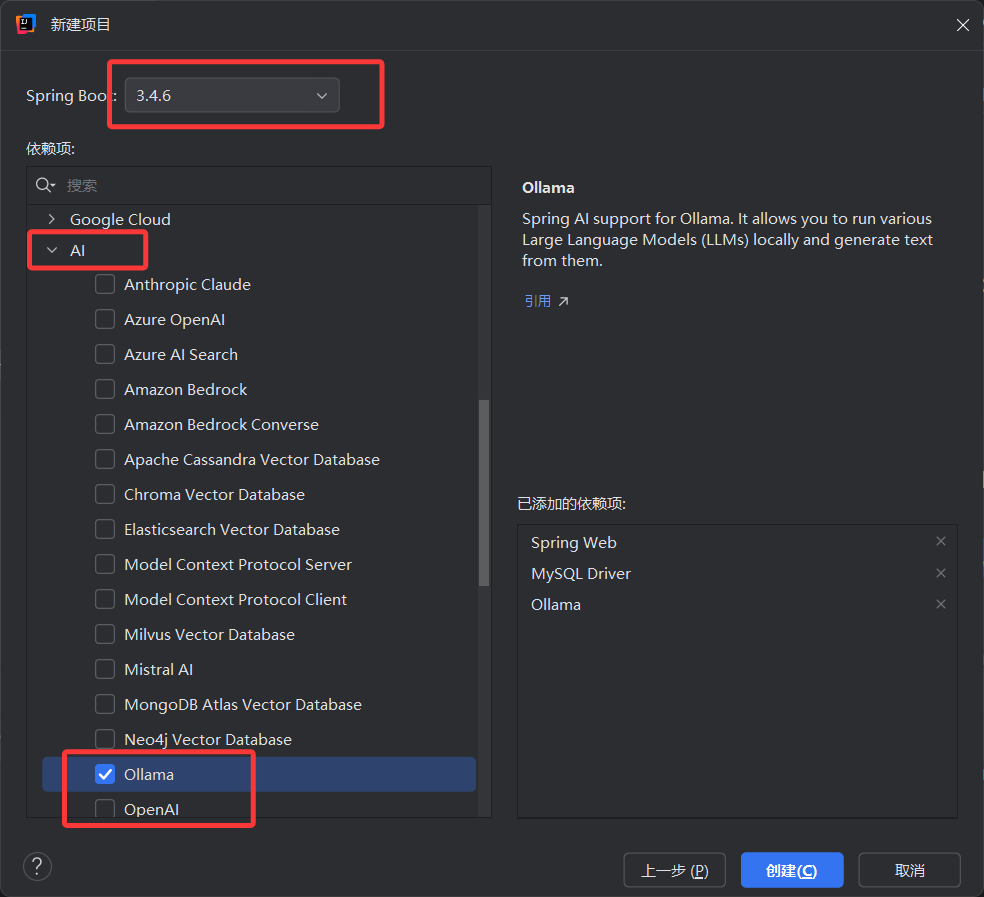Uncheck the Ollama dependency checkbox
Image resolution: width=984 pixels, height=897 pixels.
tap(105, 774)
